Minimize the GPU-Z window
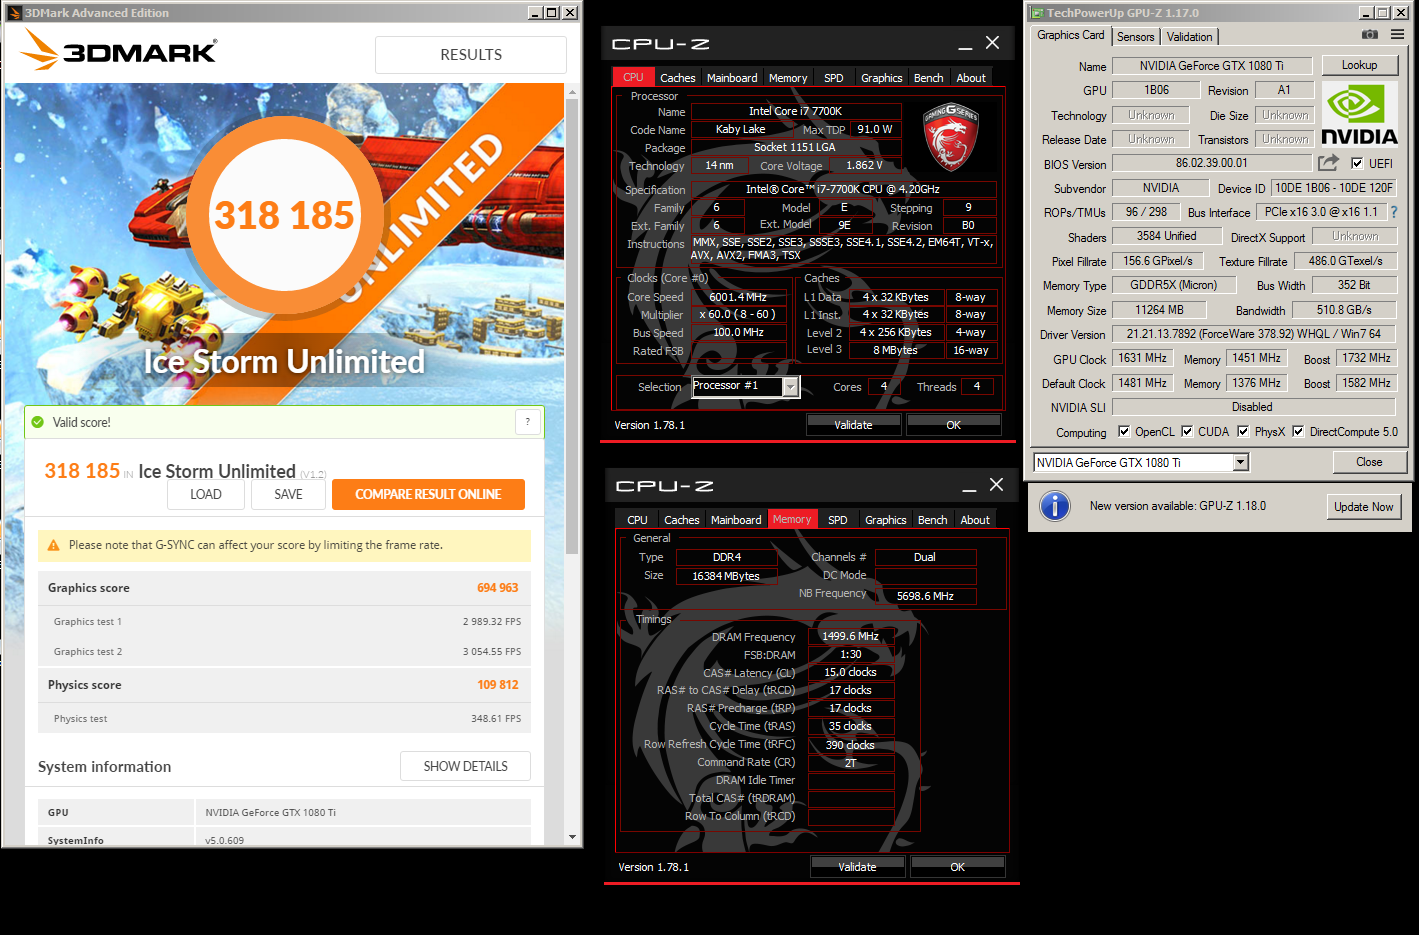The image size is (1419, 935). point(1367,13)
